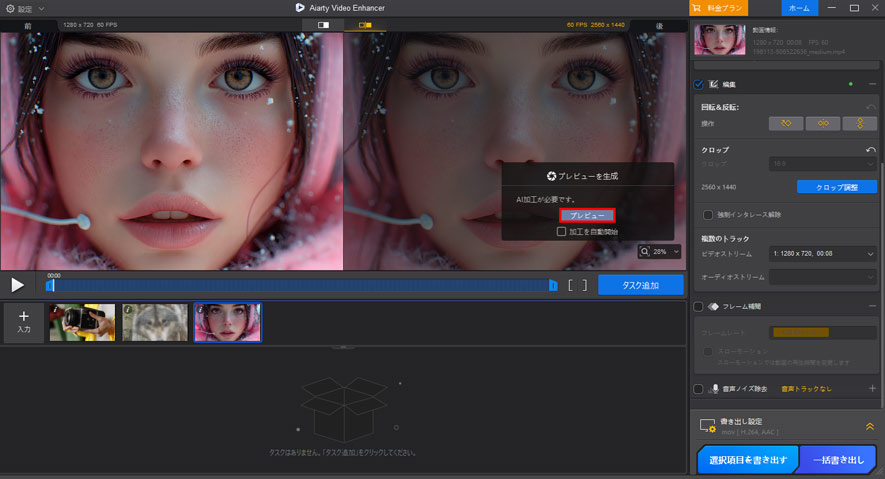The height and width of the screenshot is (479, 885).
Task: Click the クロップ調整 crop adjust button
Action: click(836, 187)
